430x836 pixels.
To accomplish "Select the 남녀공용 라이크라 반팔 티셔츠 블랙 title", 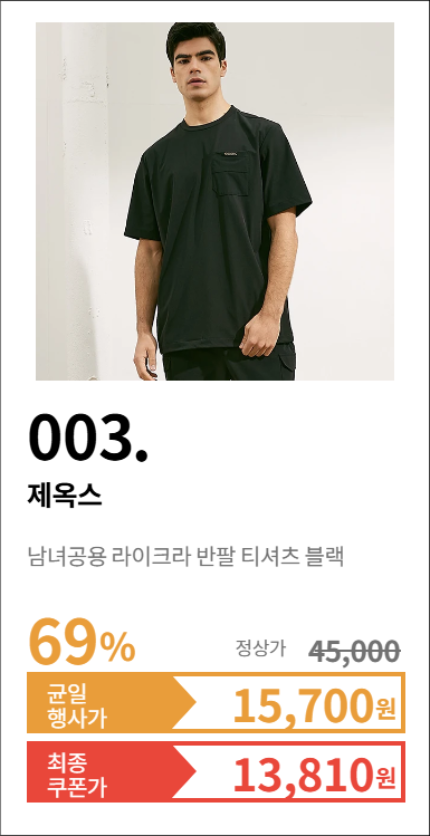I will pos(185,557).
